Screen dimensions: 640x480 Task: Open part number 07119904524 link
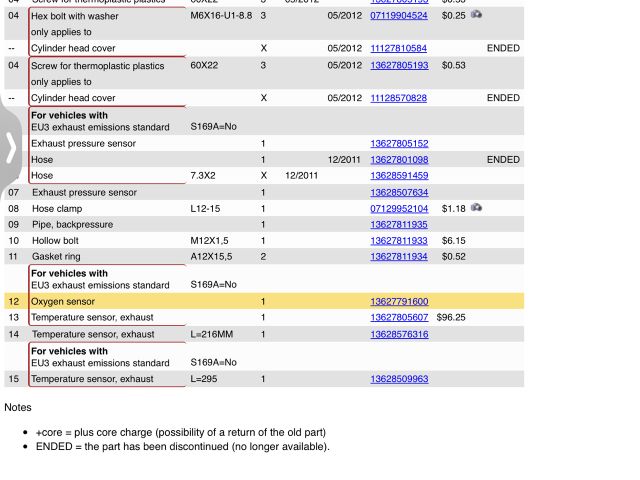[398, 16]
